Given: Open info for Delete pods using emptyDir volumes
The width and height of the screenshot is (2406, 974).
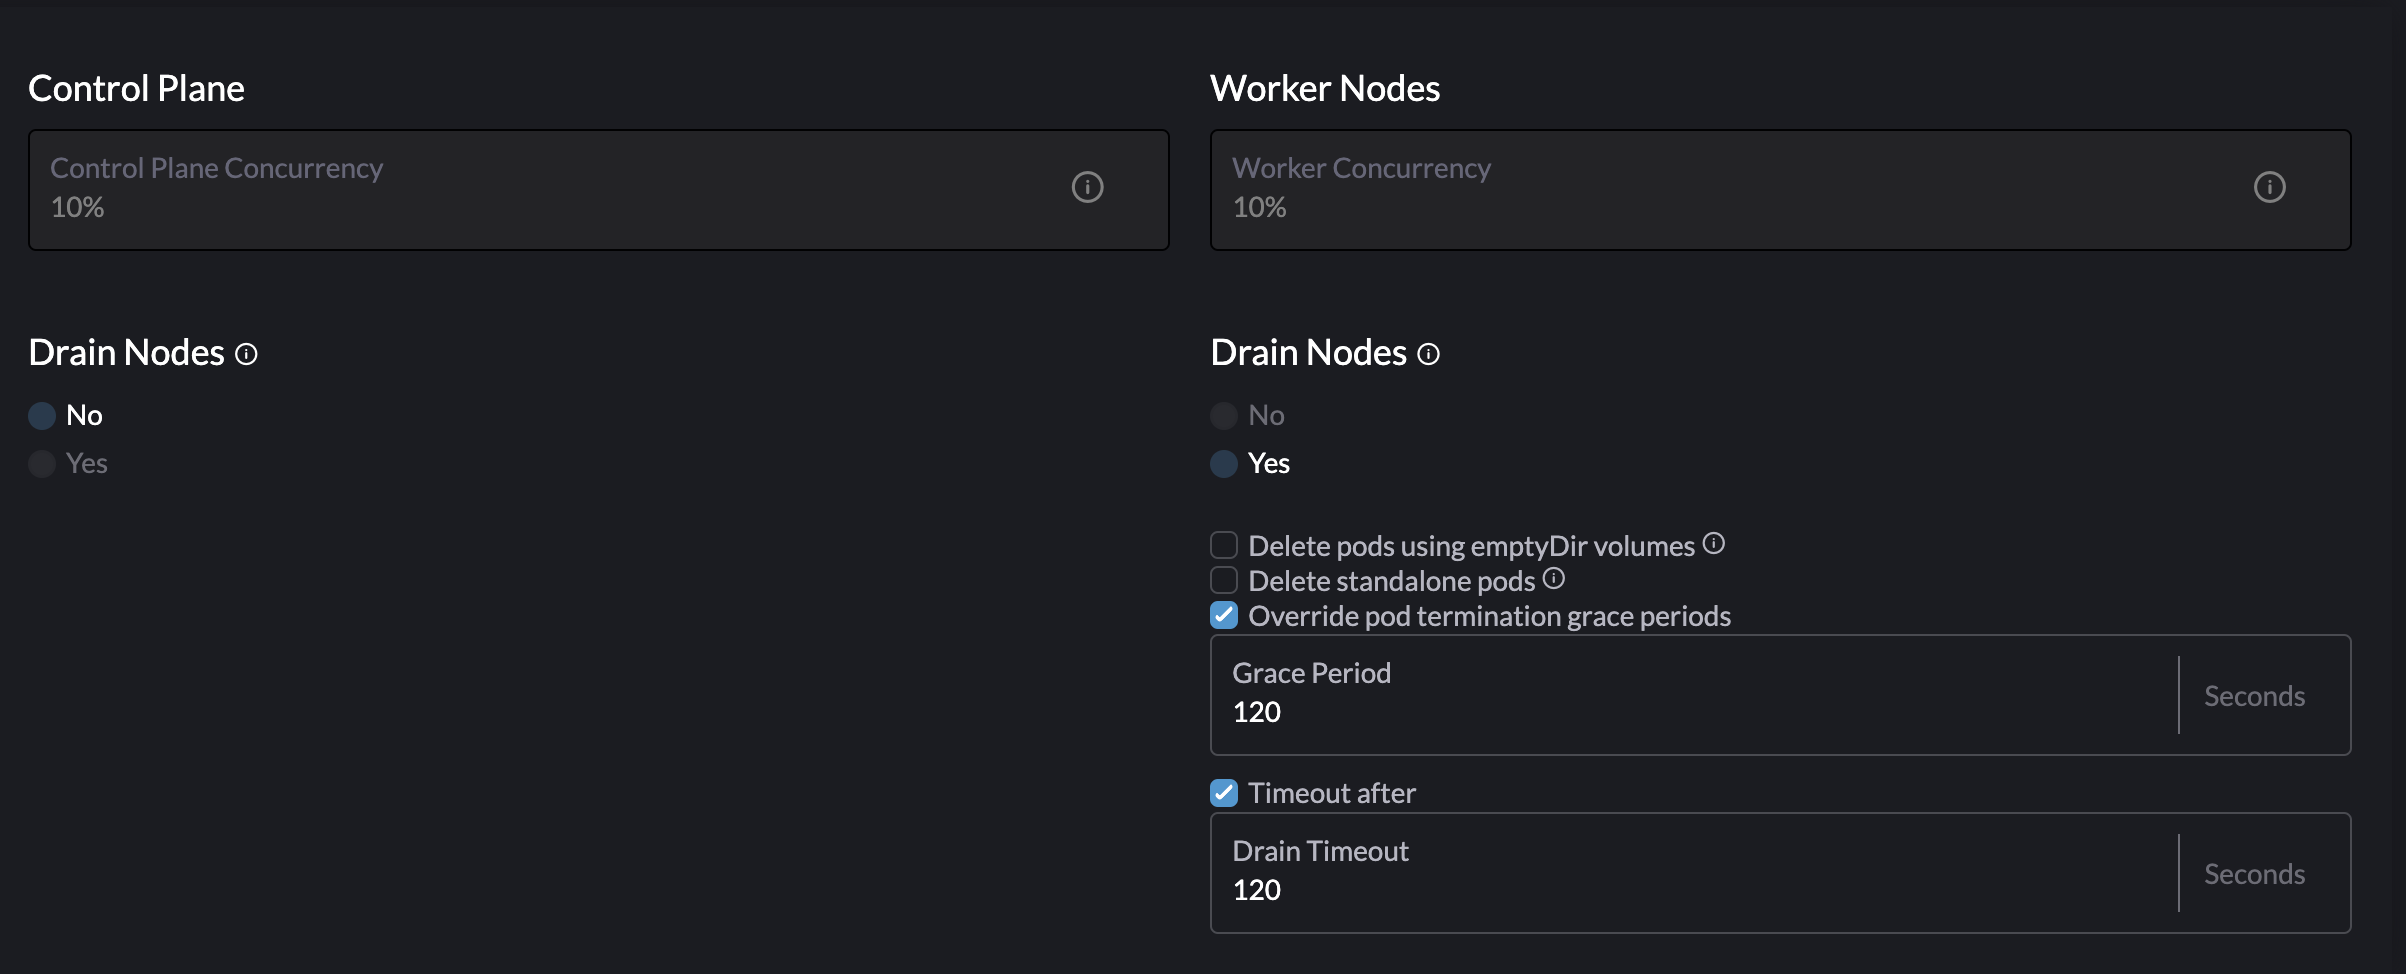Looking at the screenshot, I should click(x=1714, y=543).
